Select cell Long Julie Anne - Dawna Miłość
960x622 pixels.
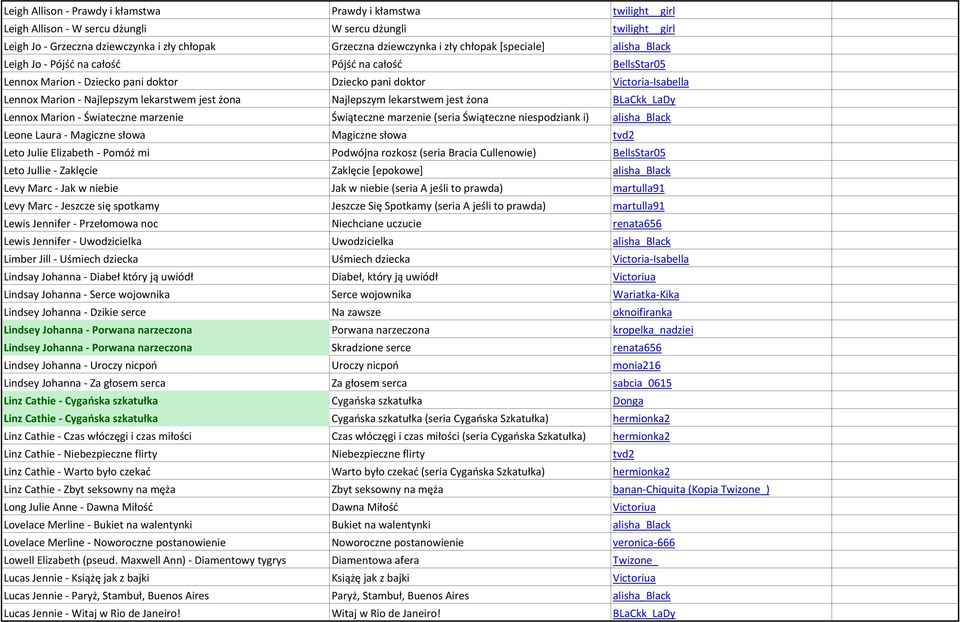(x=165, y=508)
